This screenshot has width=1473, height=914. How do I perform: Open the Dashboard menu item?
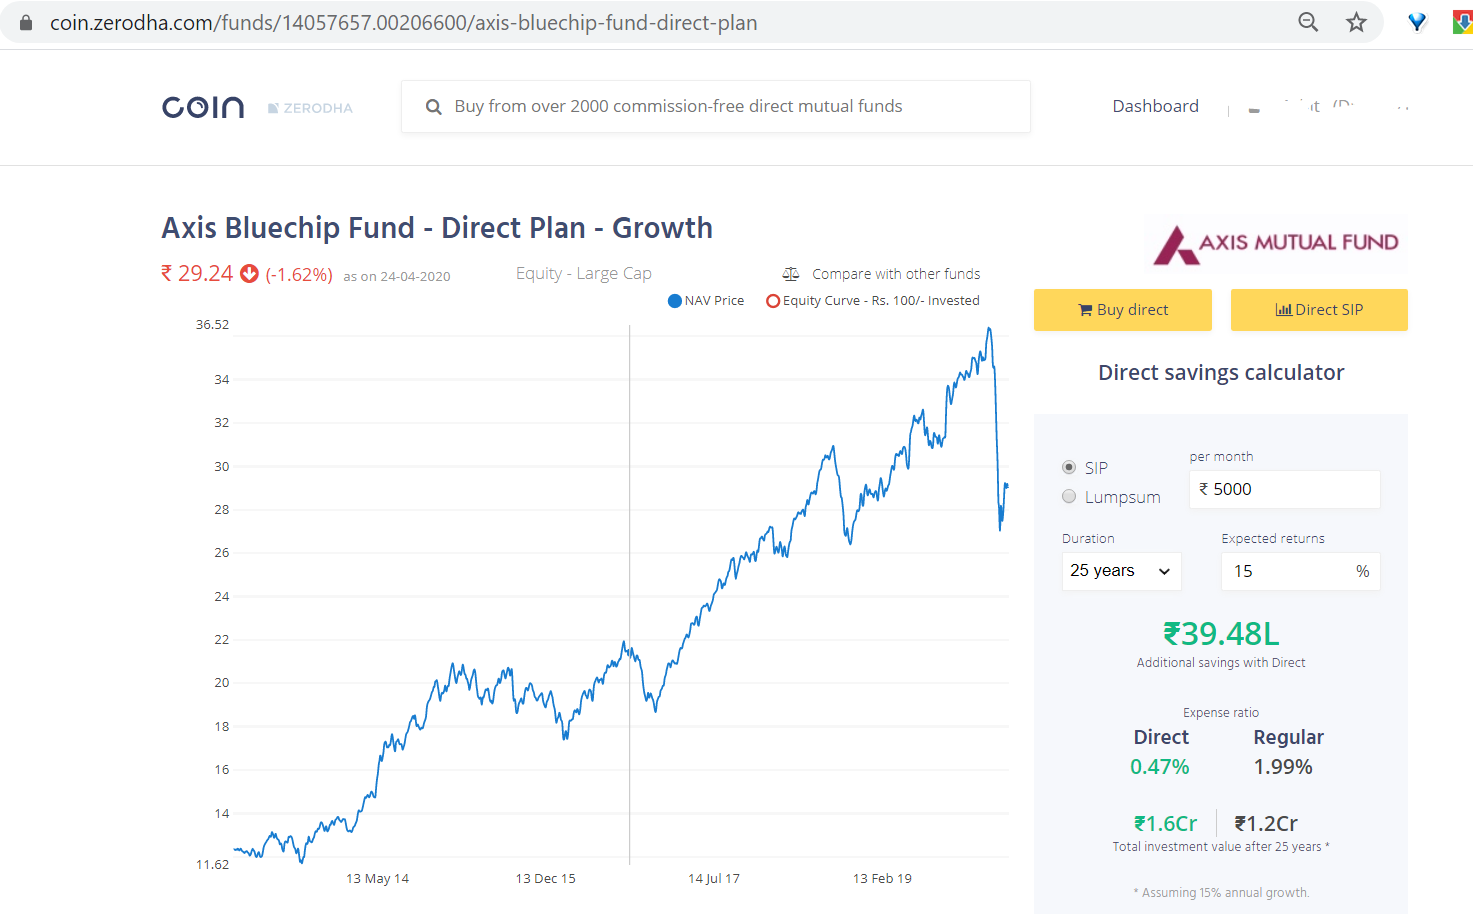1155,106
